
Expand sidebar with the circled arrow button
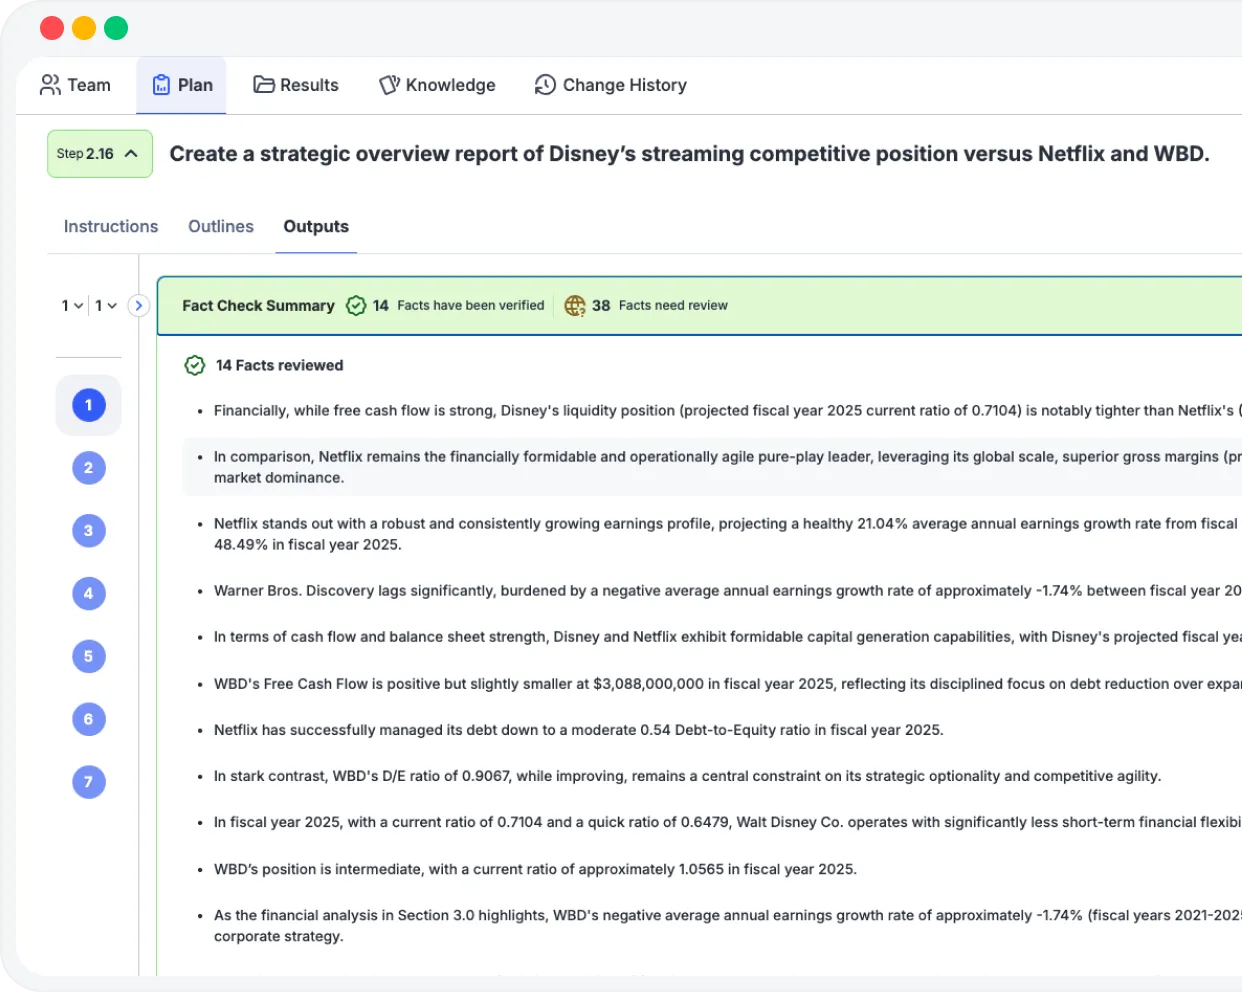coord(139,306)
